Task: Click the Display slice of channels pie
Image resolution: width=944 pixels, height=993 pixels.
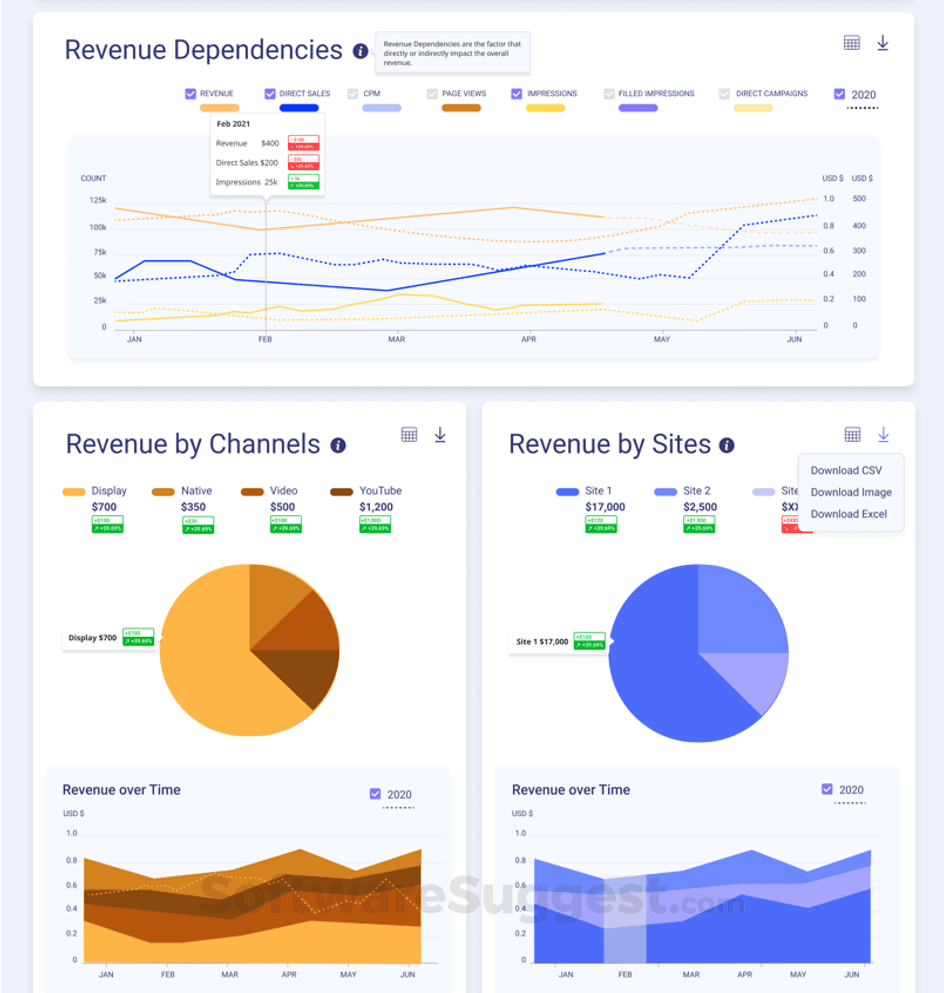Action: click(209, 671)
